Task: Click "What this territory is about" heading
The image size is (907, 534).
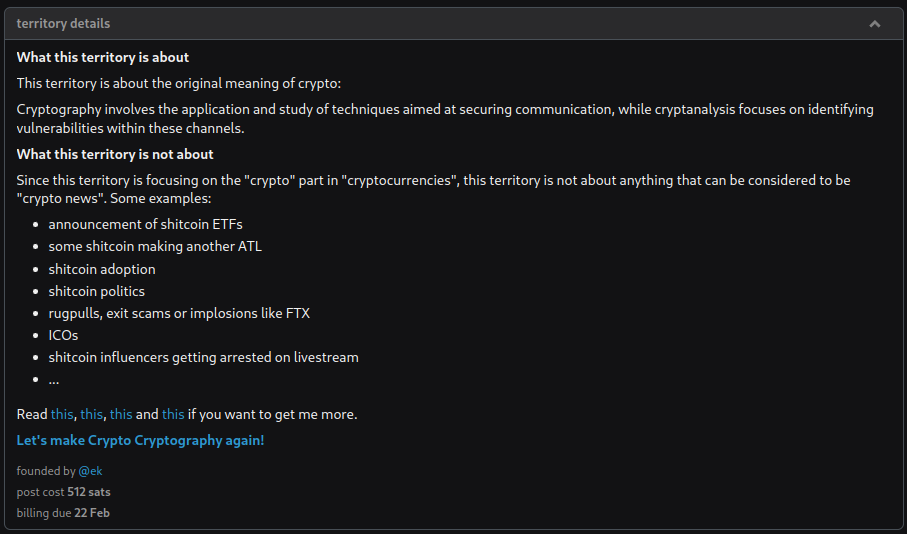Action: tap(103, 58)
